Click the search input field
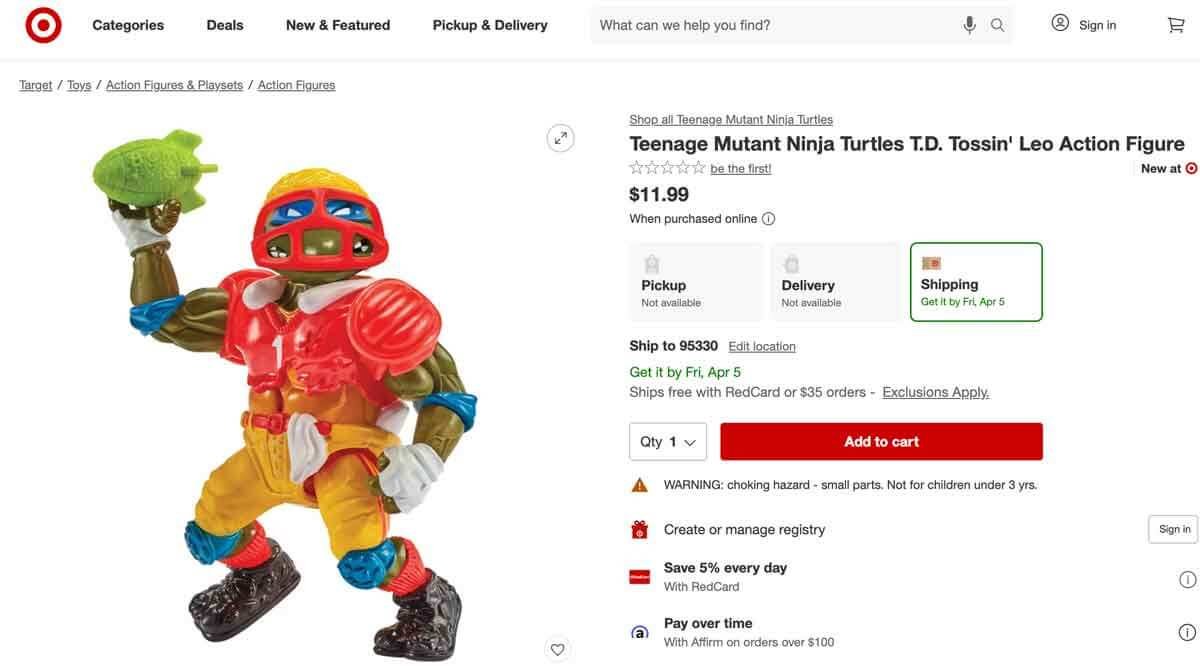Viewport: 1200px width, 666px height. click(x=770, y=25)
